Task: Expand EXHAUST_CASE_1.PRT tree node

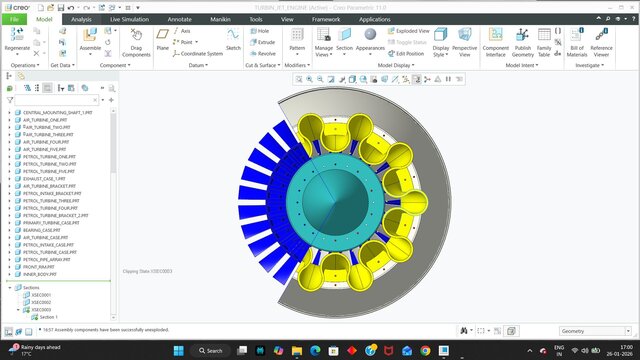Action: click(9, 179)
